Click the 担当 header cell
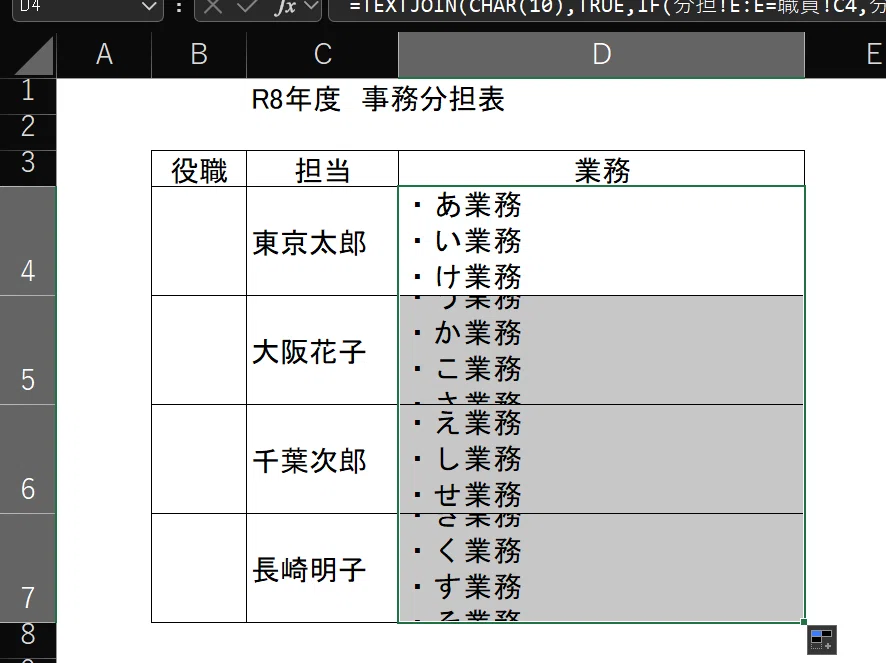 pyautogui.click(x=323, y=168)
